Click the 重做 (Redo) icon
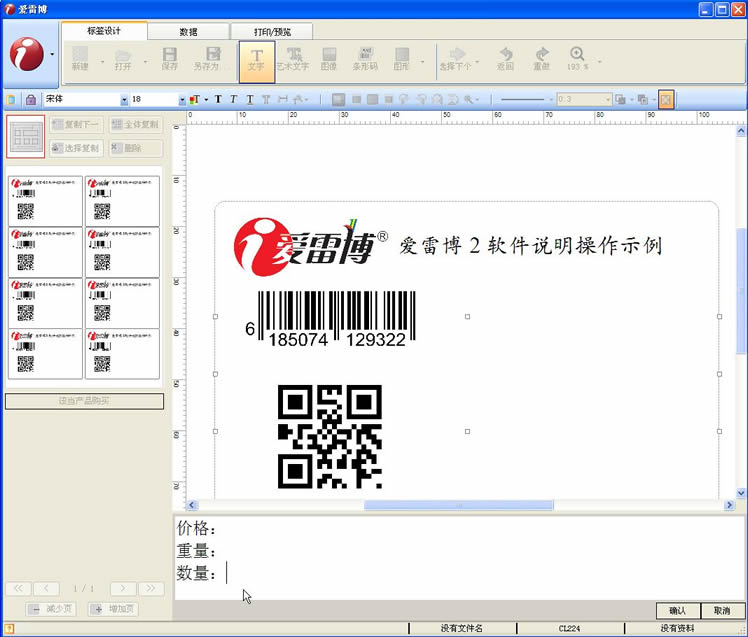748x637 pixels. 542,59
